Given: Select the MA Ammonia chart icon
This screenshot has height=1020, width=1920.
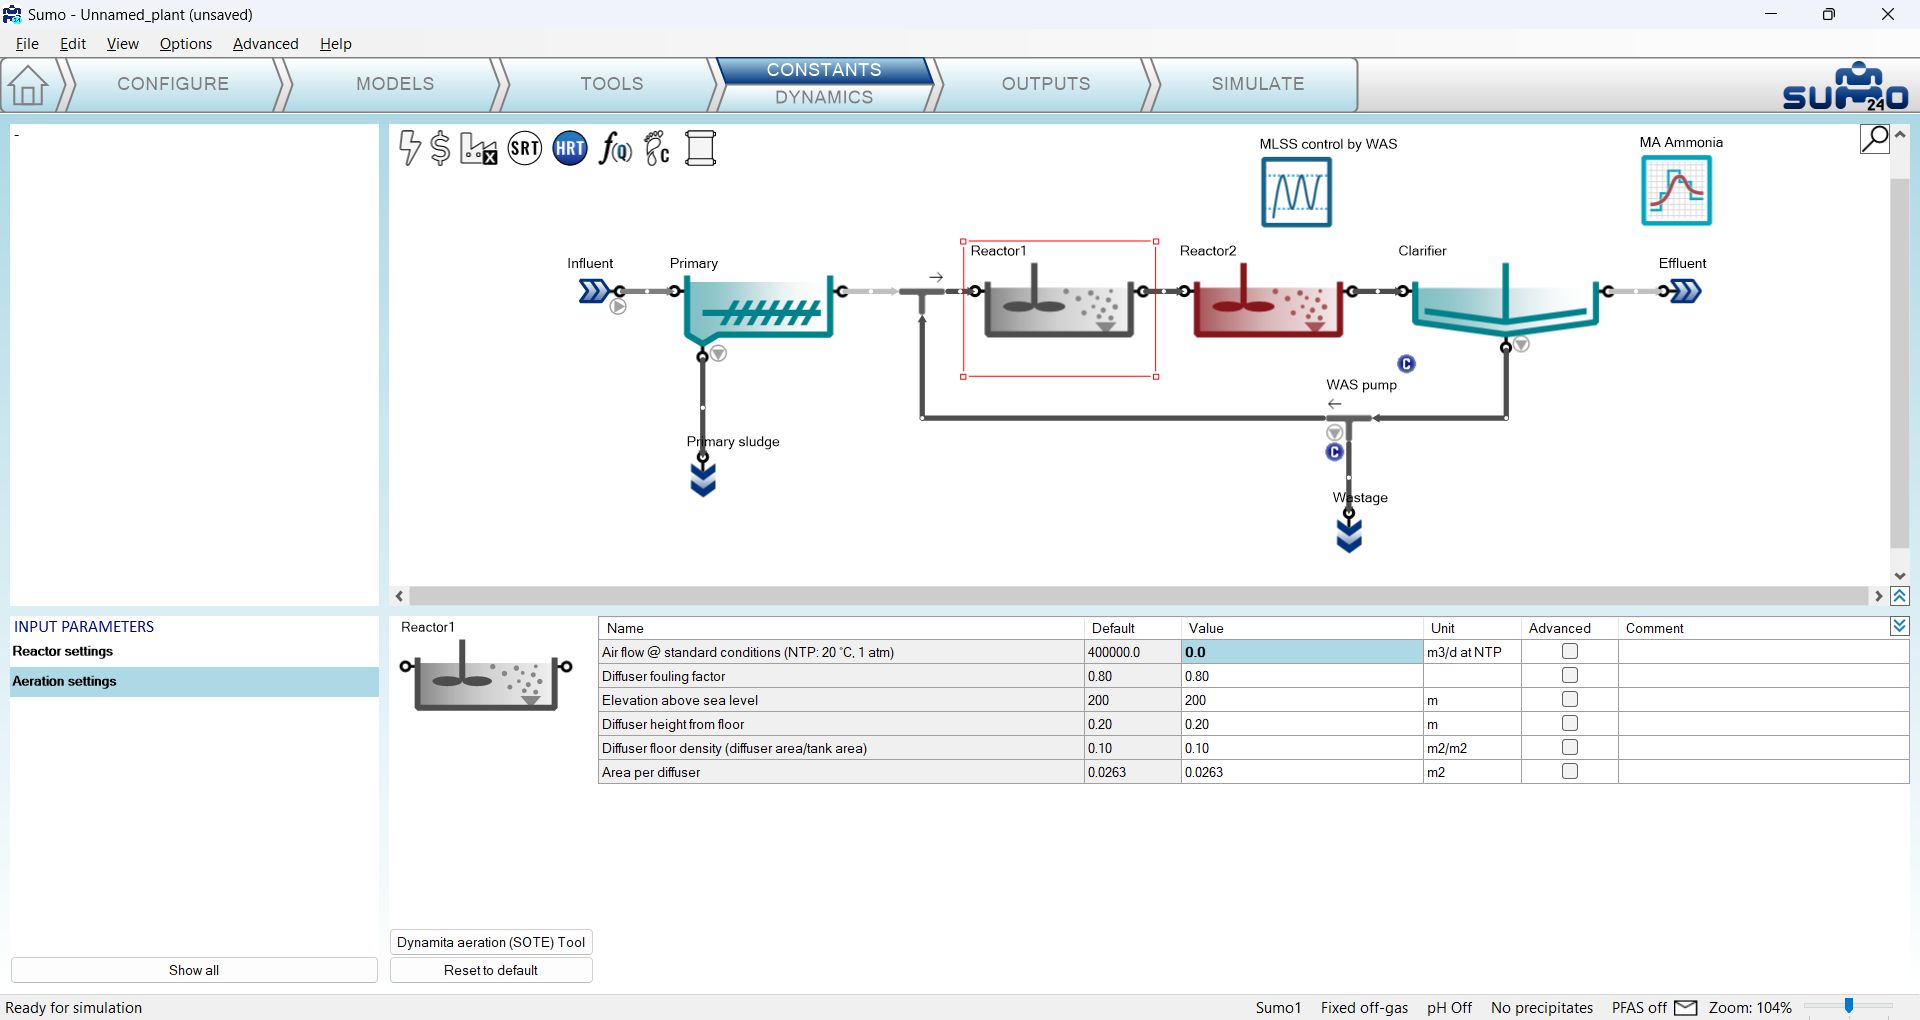Looking at the screenshot, I should (1676, 190).
